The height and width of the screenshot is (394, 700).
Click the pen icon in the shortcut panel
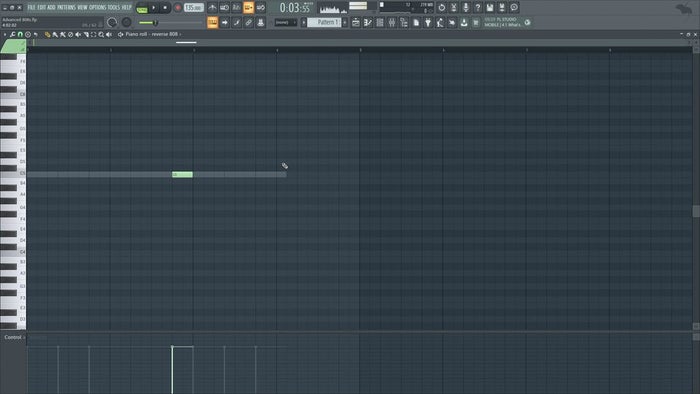point(237,22)
